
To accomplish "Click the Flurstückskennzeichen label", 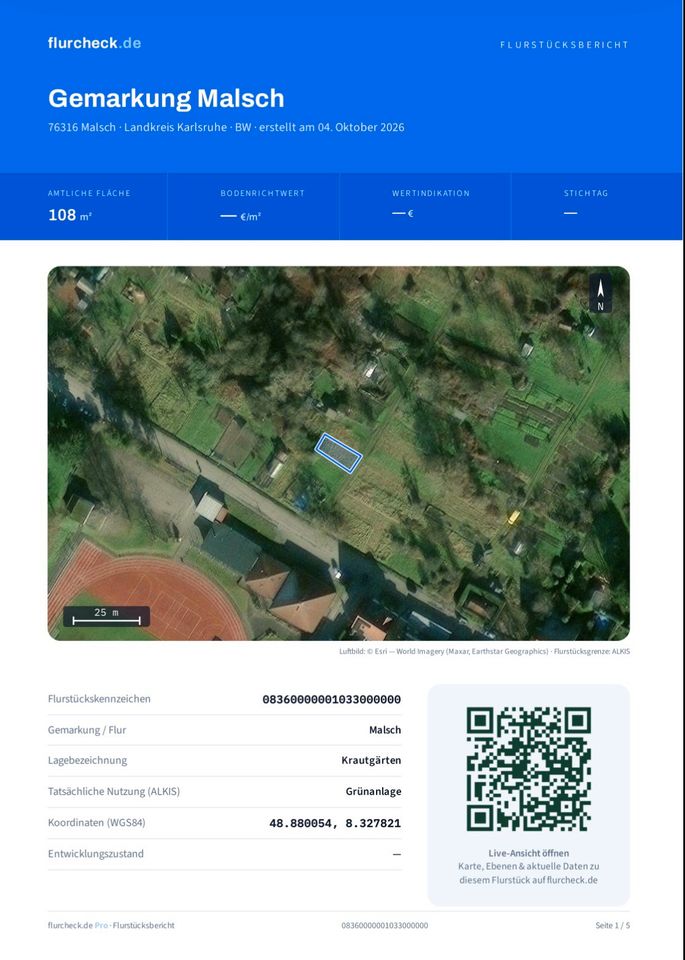I will (99, 699).
